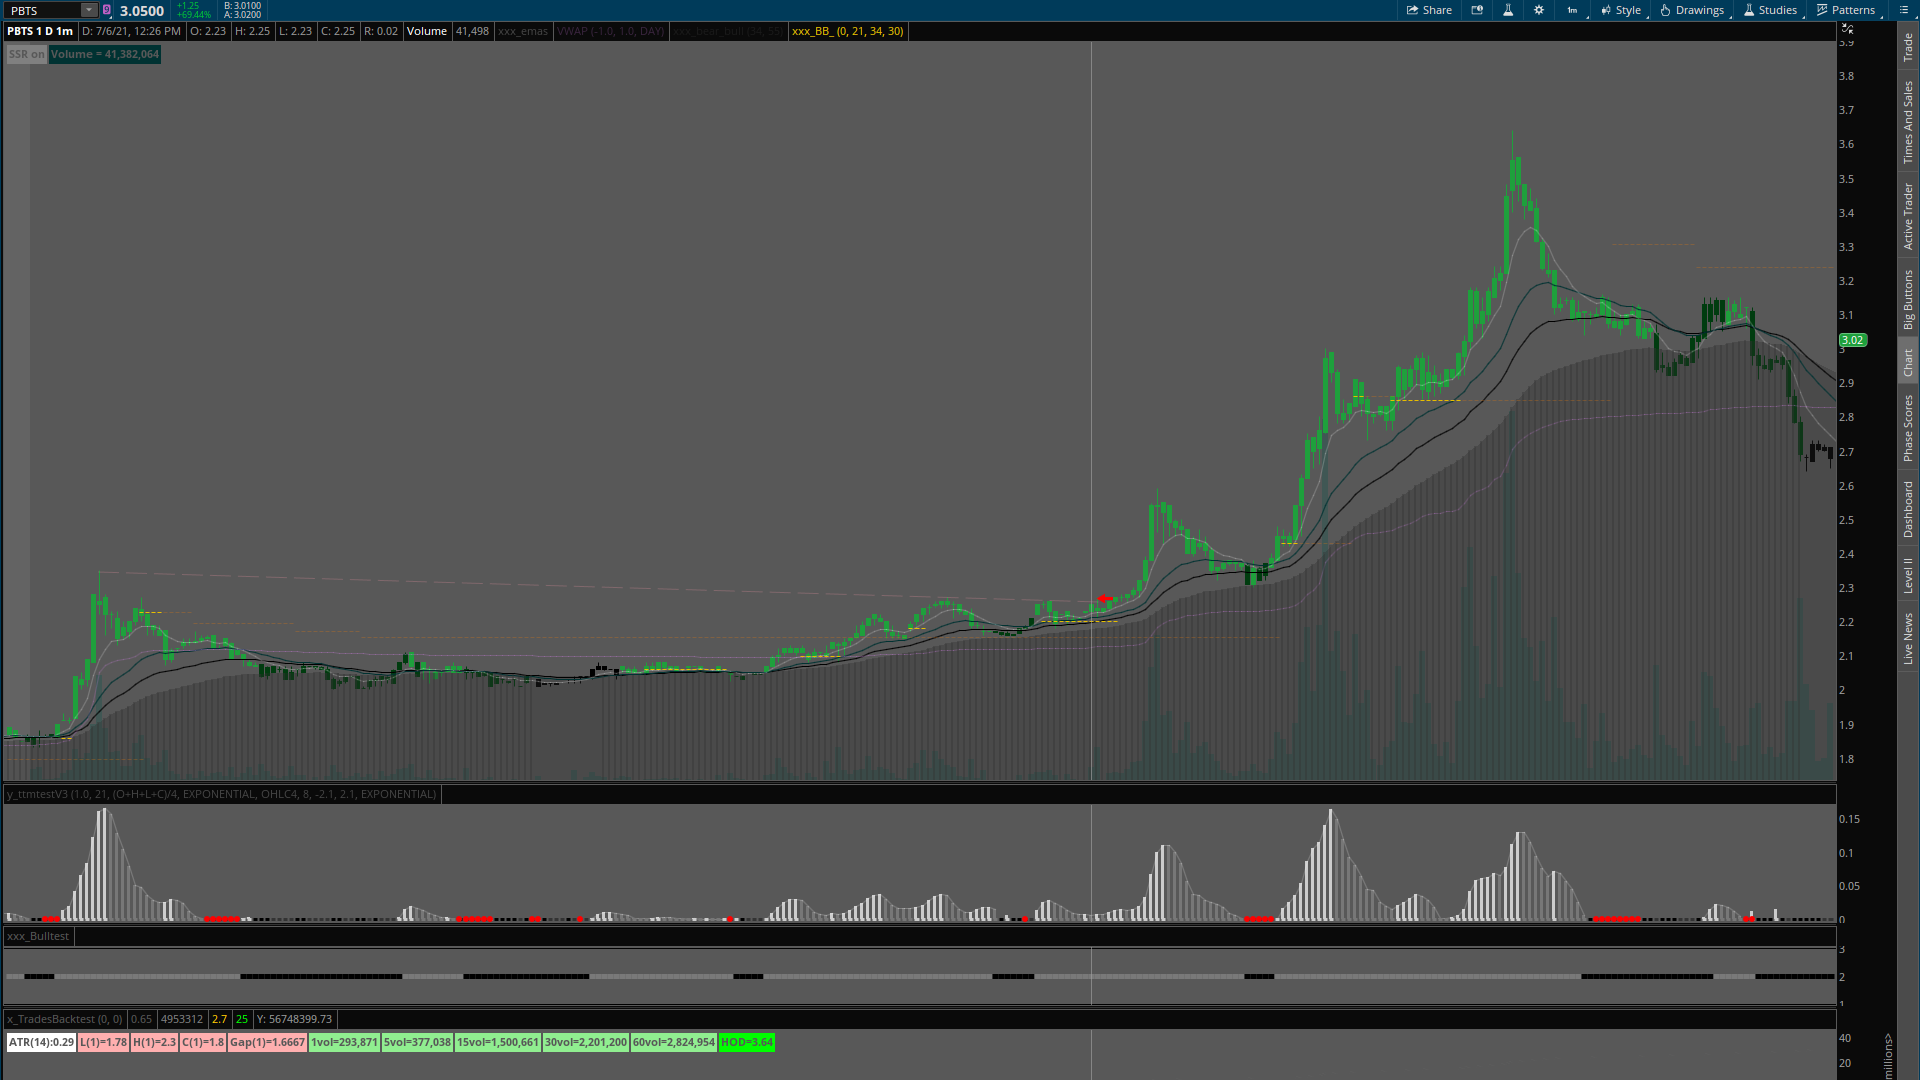Expand the Style dropdown menu

(x=1621, y=10)
